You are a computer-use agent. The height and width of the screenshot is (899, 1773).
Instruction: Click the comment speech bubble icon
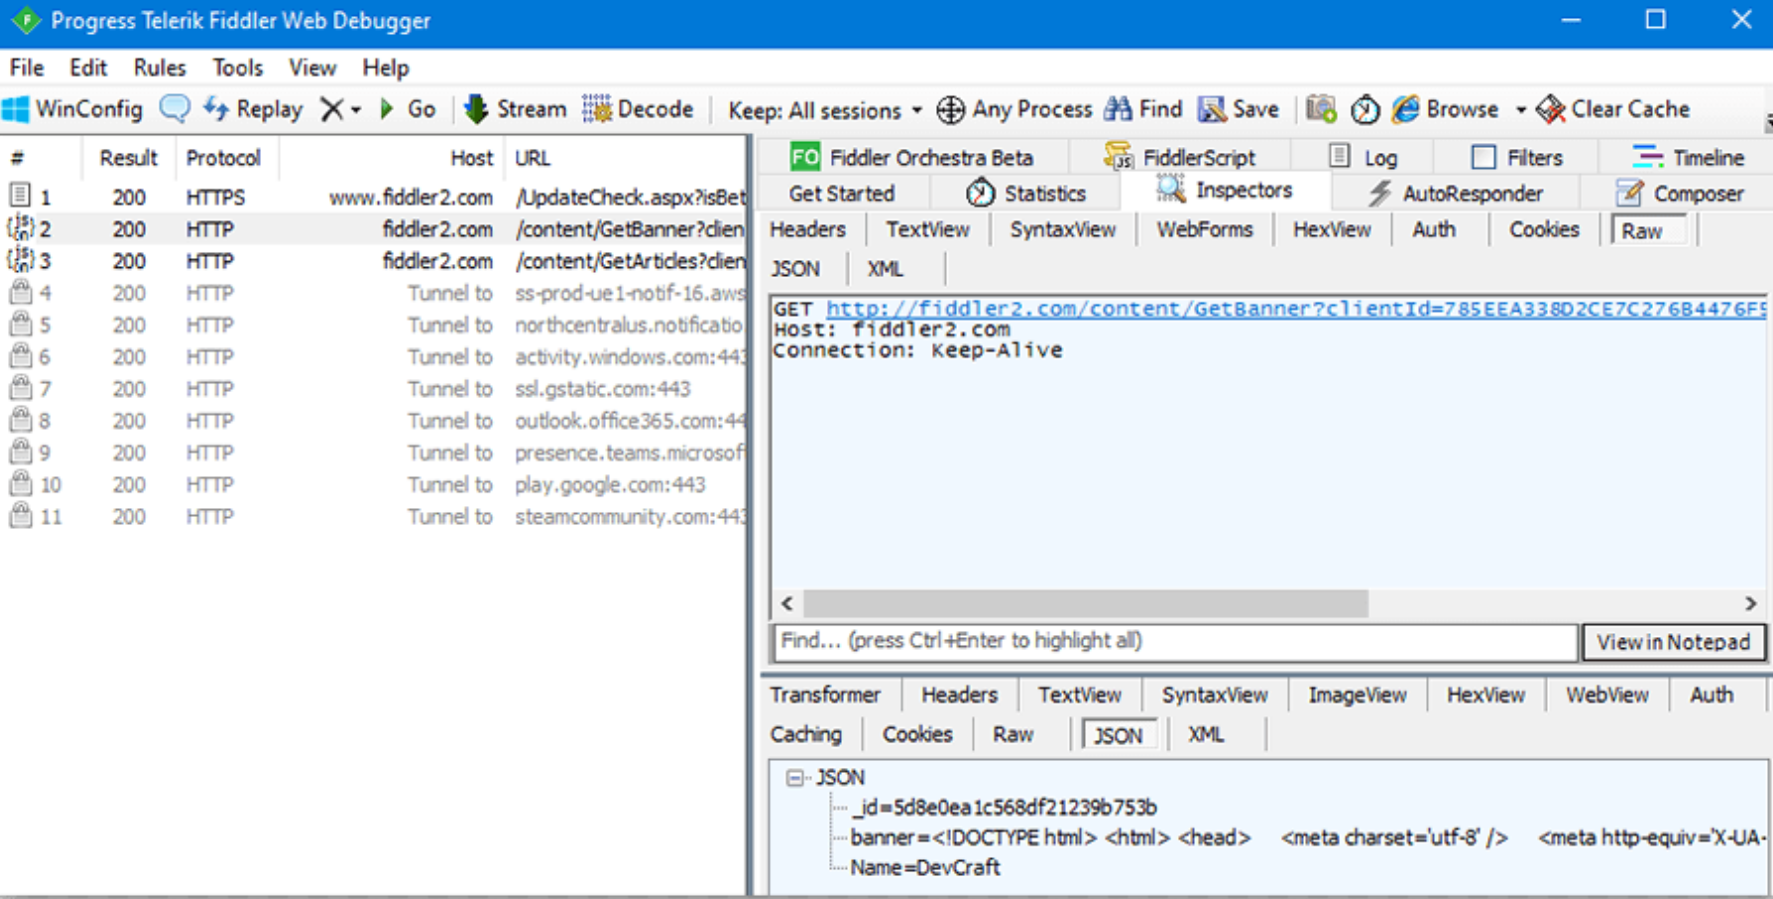click(x=175, y=108)
